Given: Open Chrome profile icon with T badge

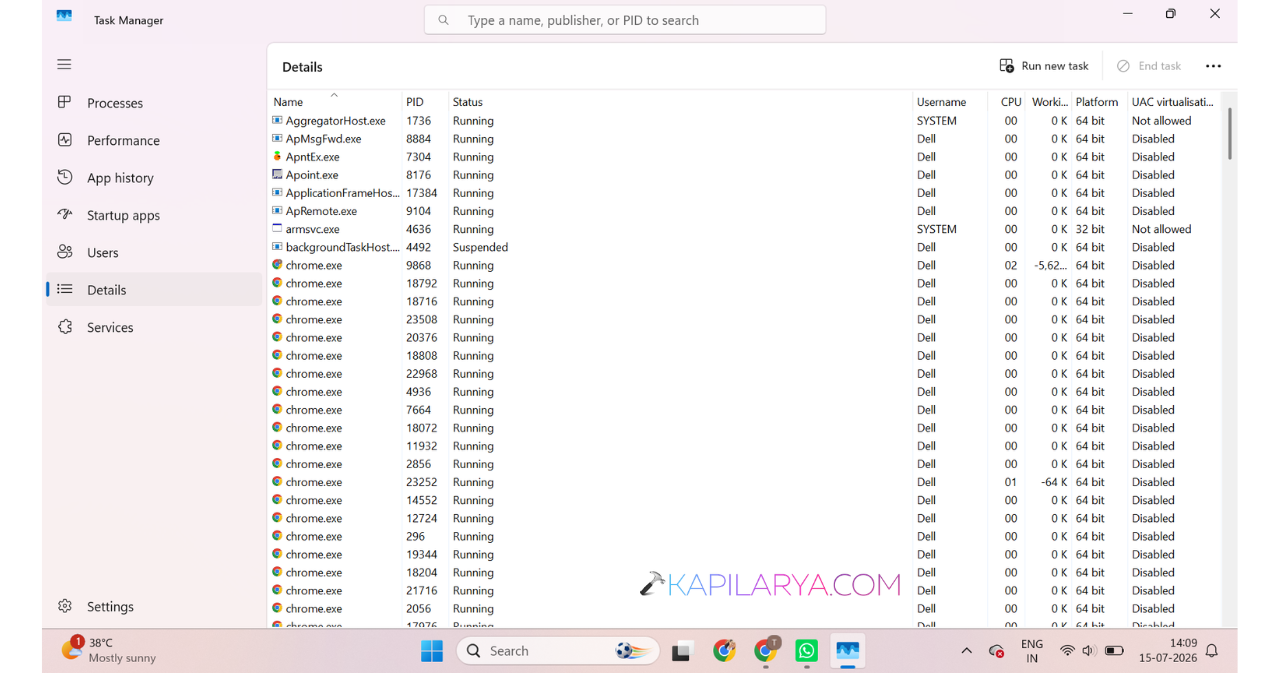Looking at the screenshot, I should [x=766, y=651].
